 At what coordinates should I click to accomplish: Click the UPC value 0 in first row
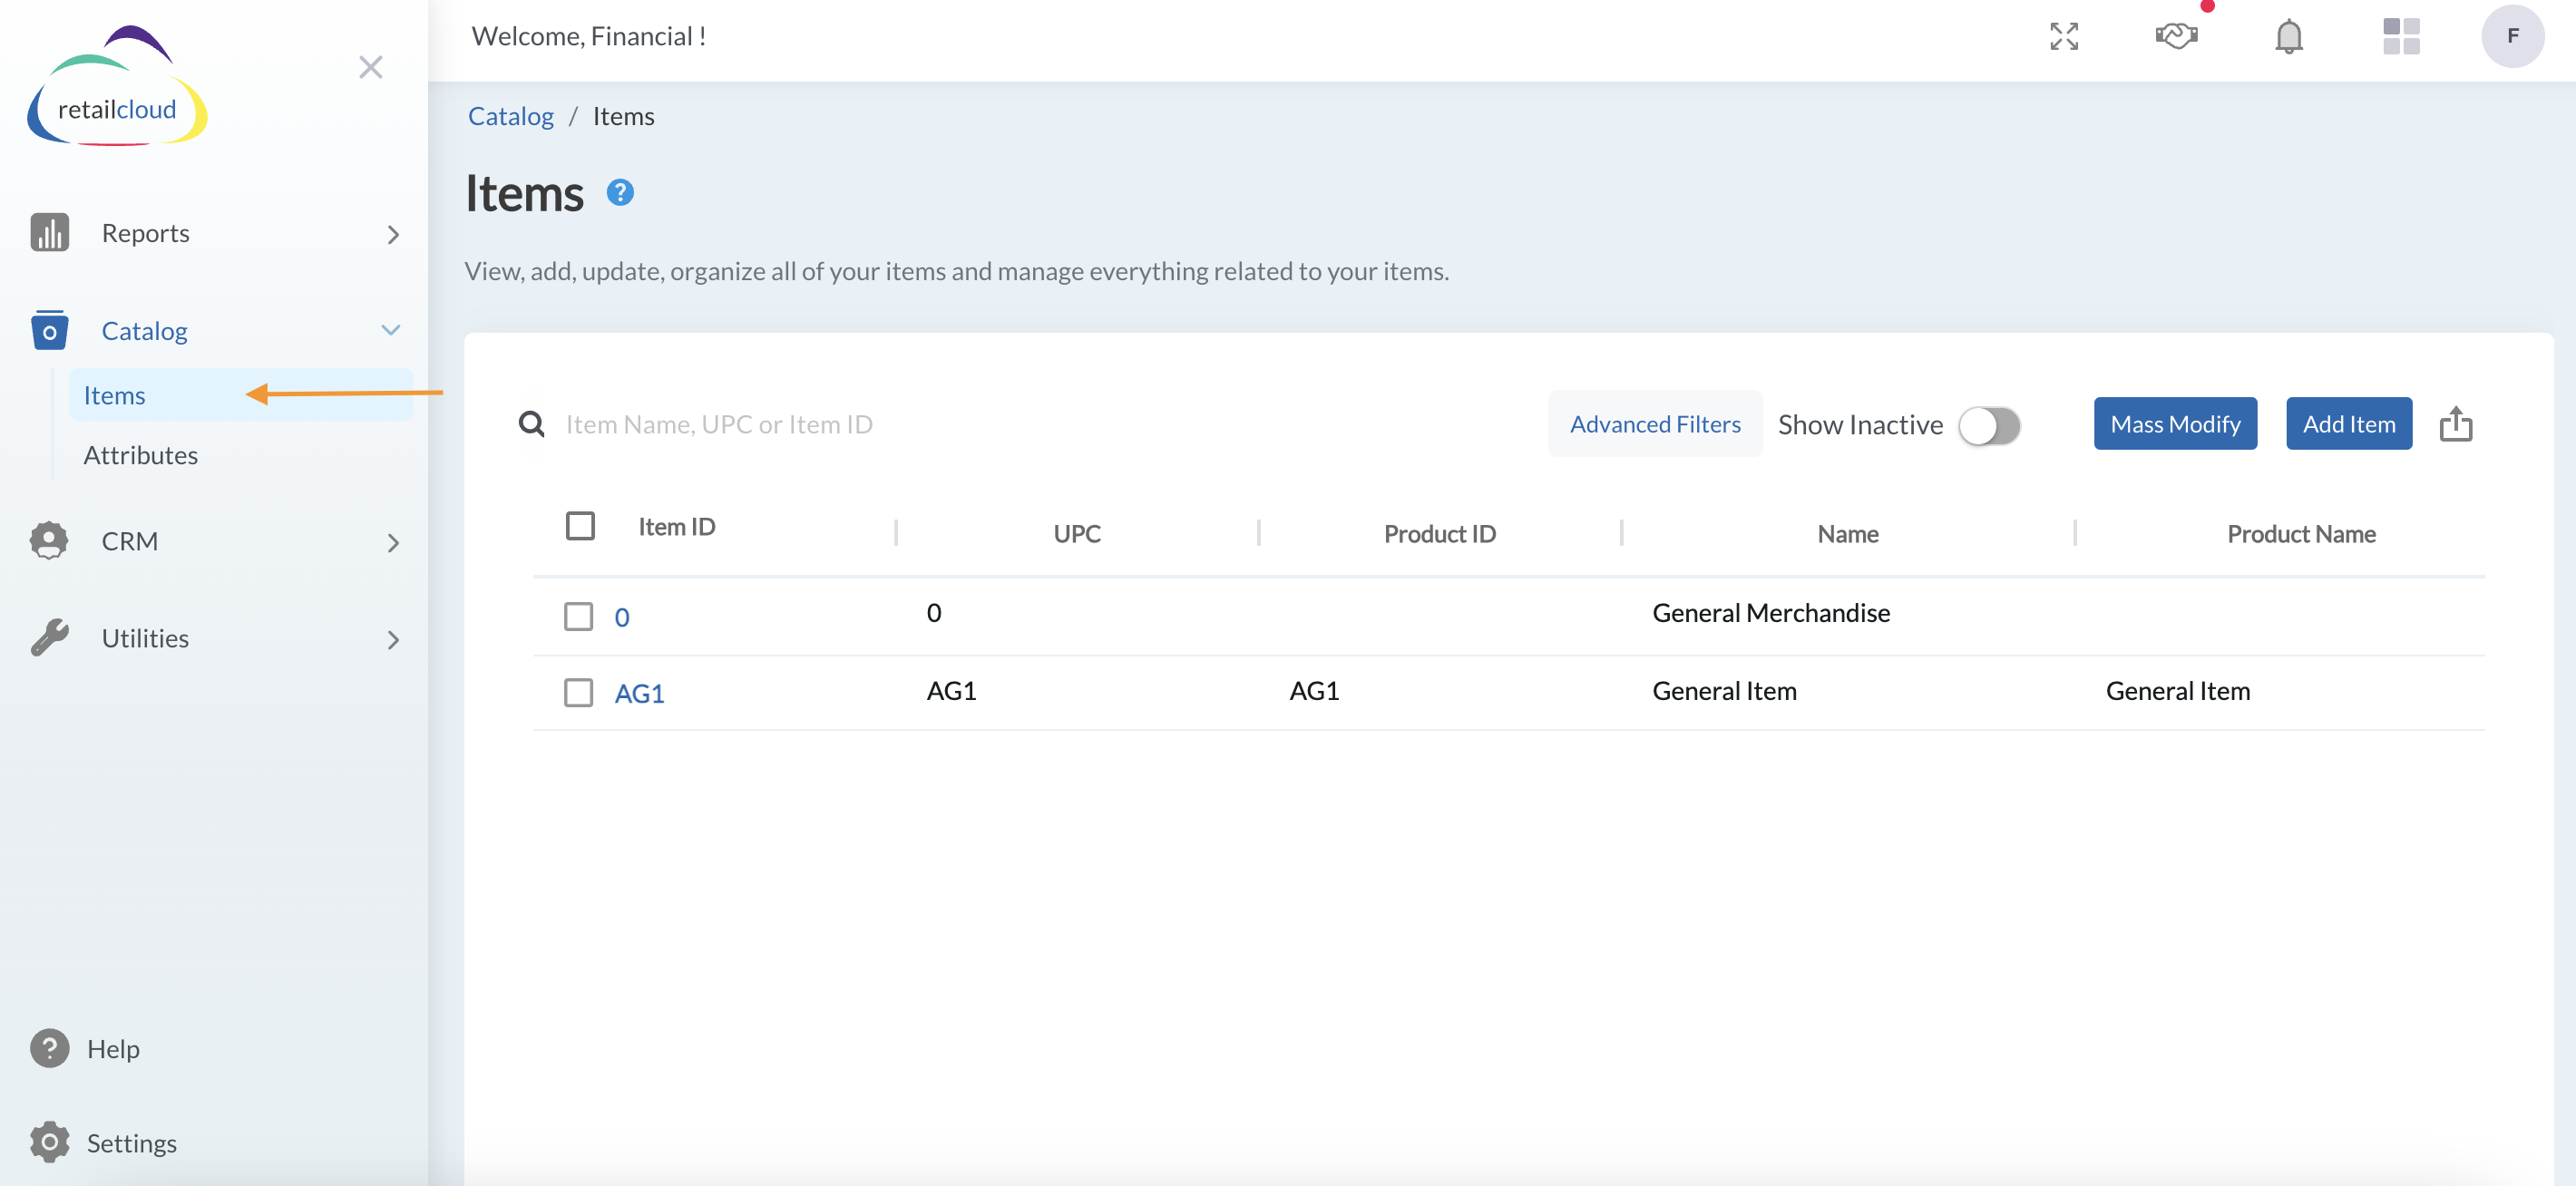tap(933, 613)
